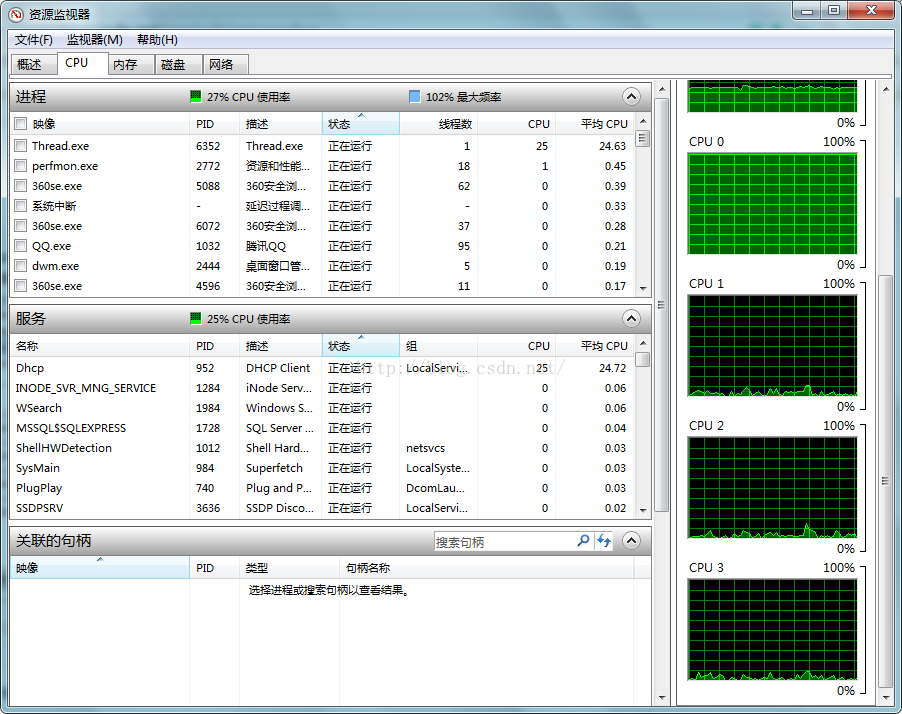902x714 pixels.
Task: Click the refresh handles search icon
Action: 603,541
